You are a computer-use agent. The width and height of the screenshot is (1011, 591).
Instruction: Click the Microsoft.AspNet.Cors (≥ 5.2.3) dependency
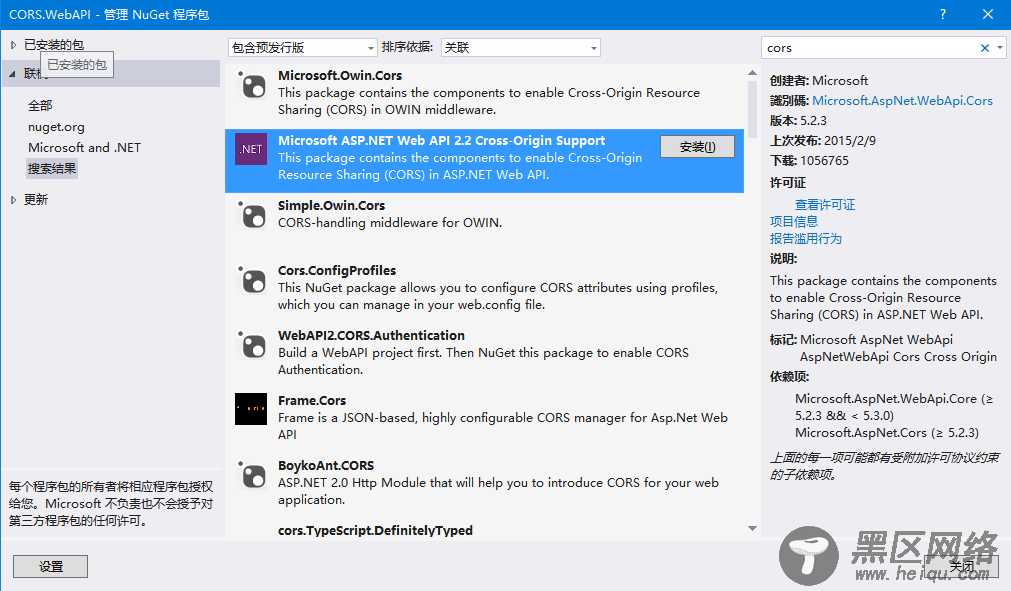(887, 432)
